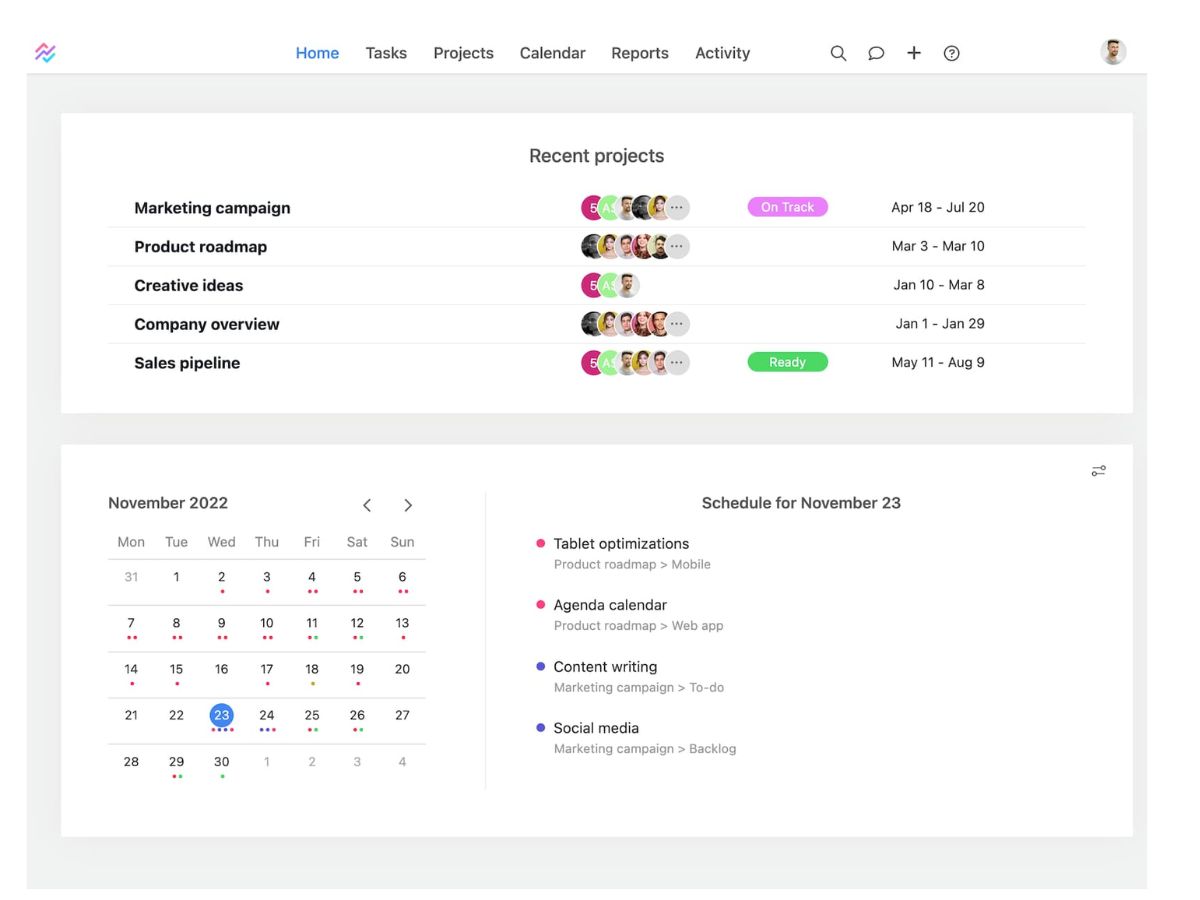The width and height of the screenshot is (1200, 900).
Task: Open the Agenda calendar task
Action: click(610, 605)
